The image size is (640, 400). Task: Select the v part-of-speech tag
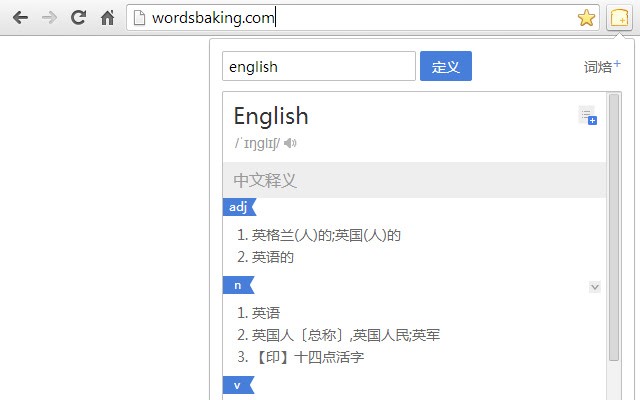pyautogui.click(x=238, y=385)
